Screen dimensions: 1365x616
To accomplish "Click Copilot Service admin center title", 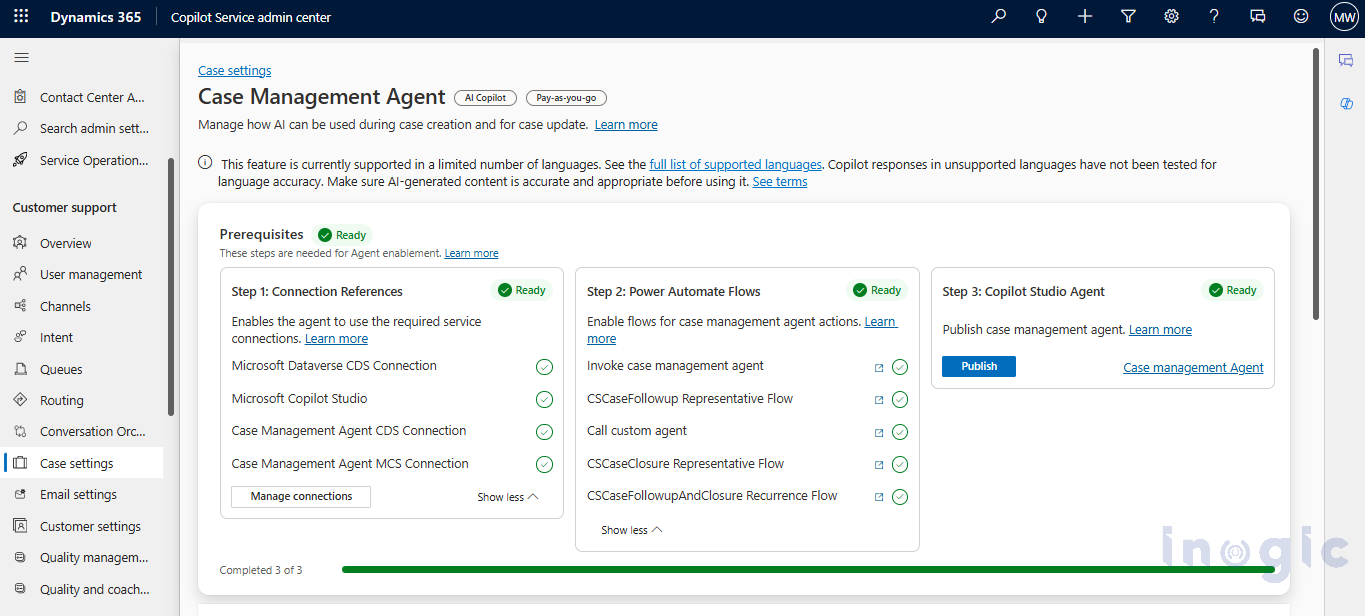I will point(251,17).
